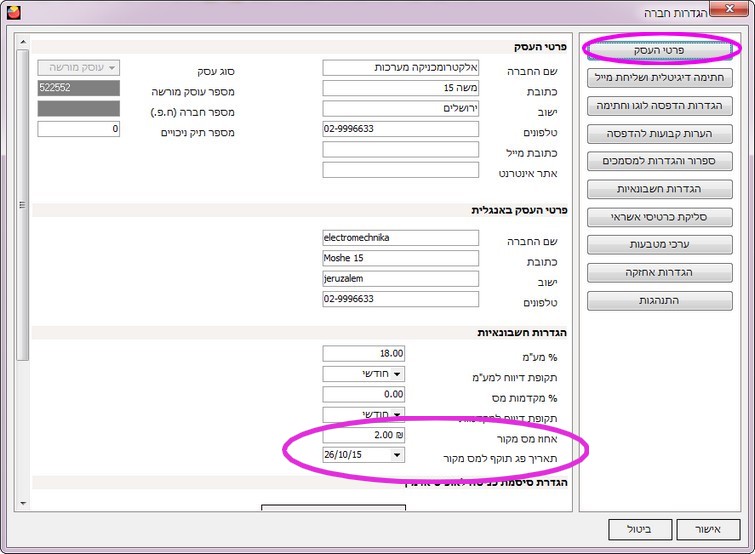The width and height of the screenshot is (755, 554).
Task: Select ספרור והגדרות למסמכים in the sidebar
Action: (x=658, y=161)
